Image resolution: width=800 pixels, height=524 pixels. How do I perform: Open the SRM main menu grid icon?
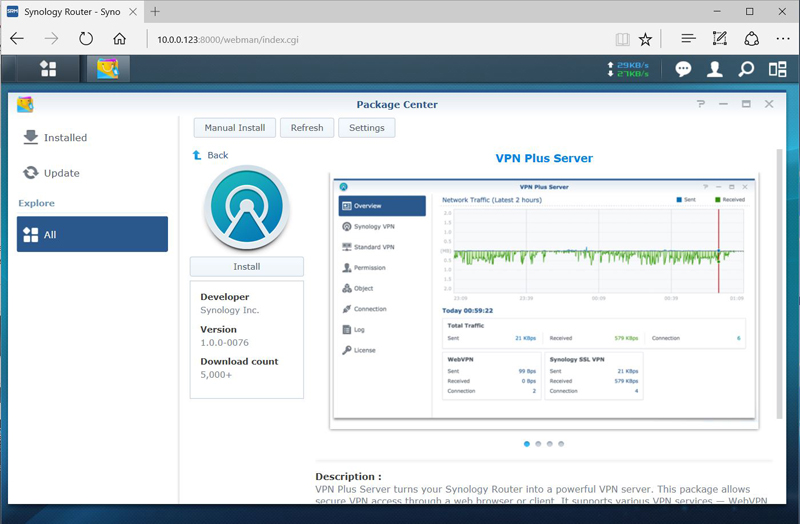(48, 69)
